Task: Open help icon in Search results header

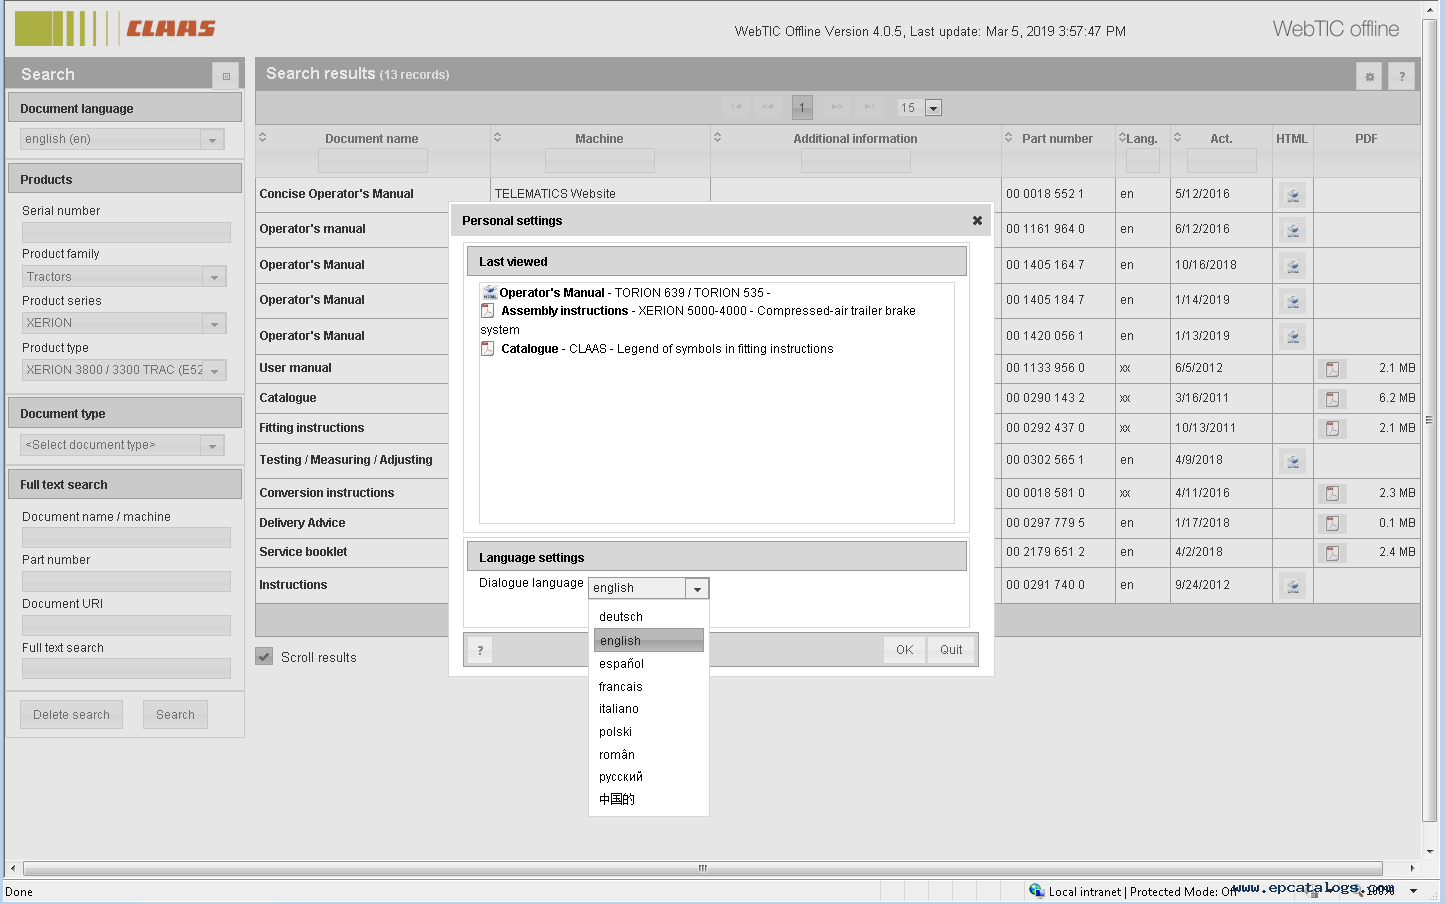Action: pyautogui.click(x=1402, y=76)
